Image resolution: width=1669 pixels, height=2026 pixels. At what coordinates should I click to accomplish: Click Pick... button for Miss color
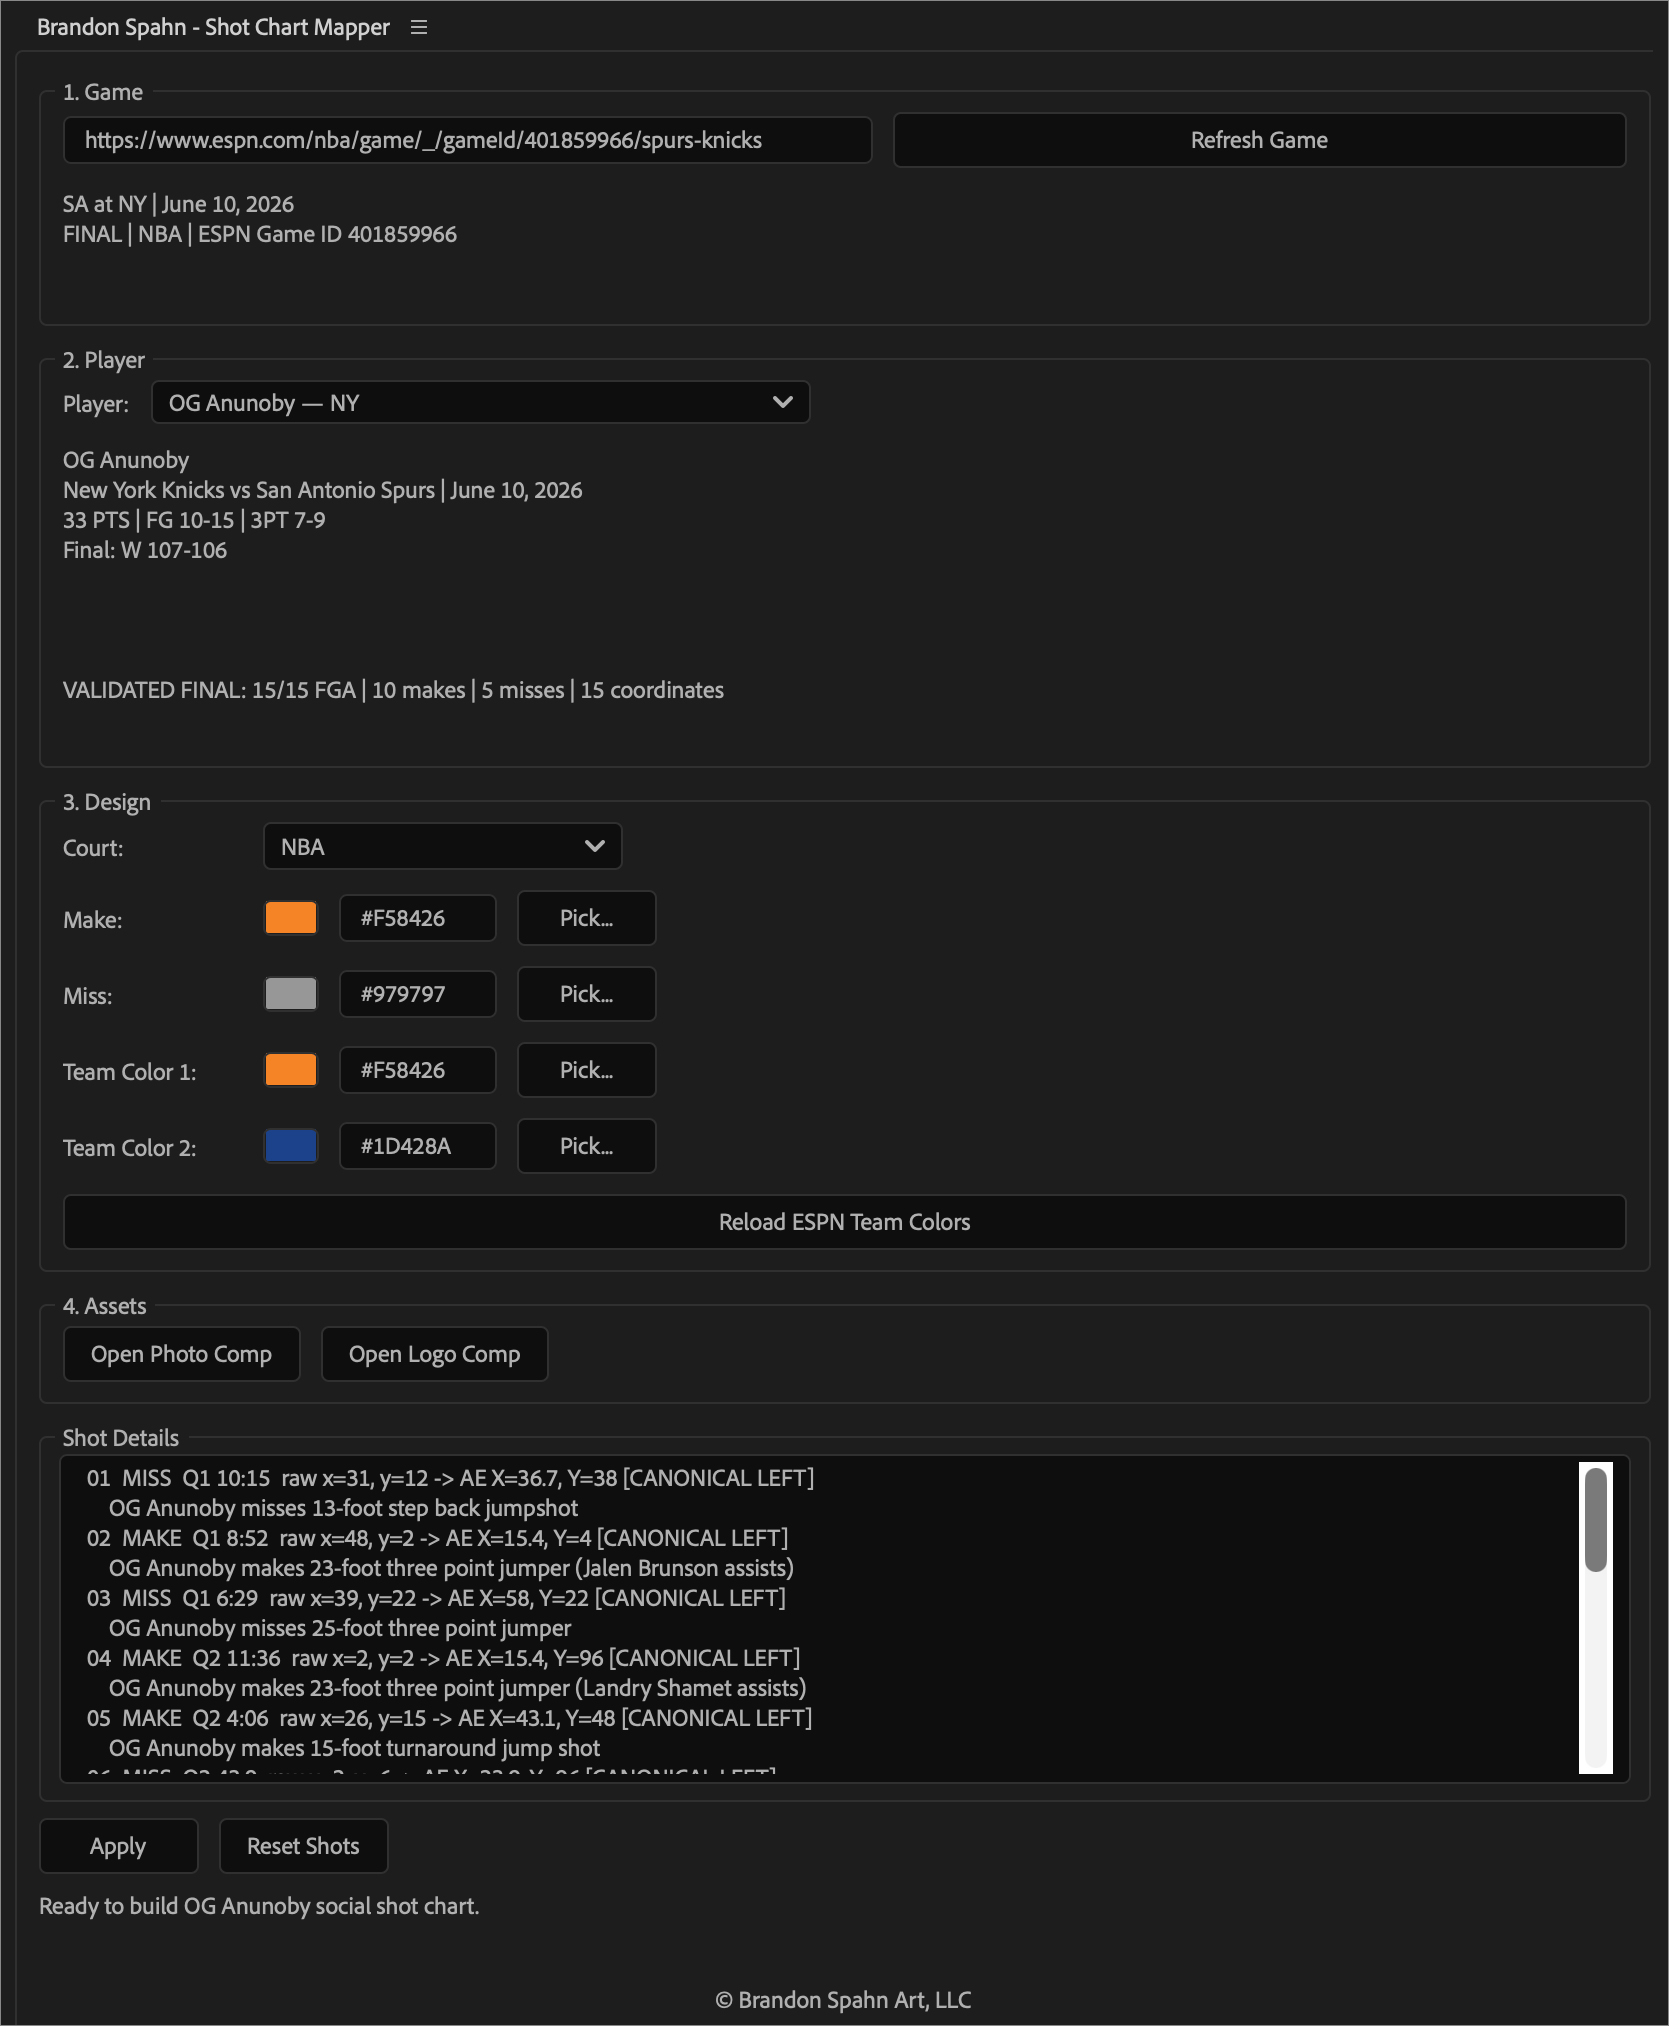(586, 994)
